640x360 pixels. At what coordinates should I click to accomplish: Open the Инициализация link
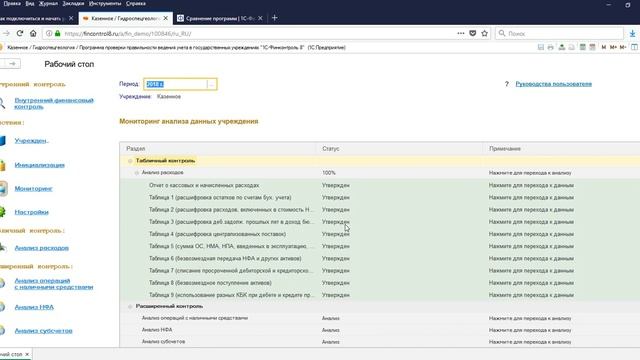[x=40, y=165]
